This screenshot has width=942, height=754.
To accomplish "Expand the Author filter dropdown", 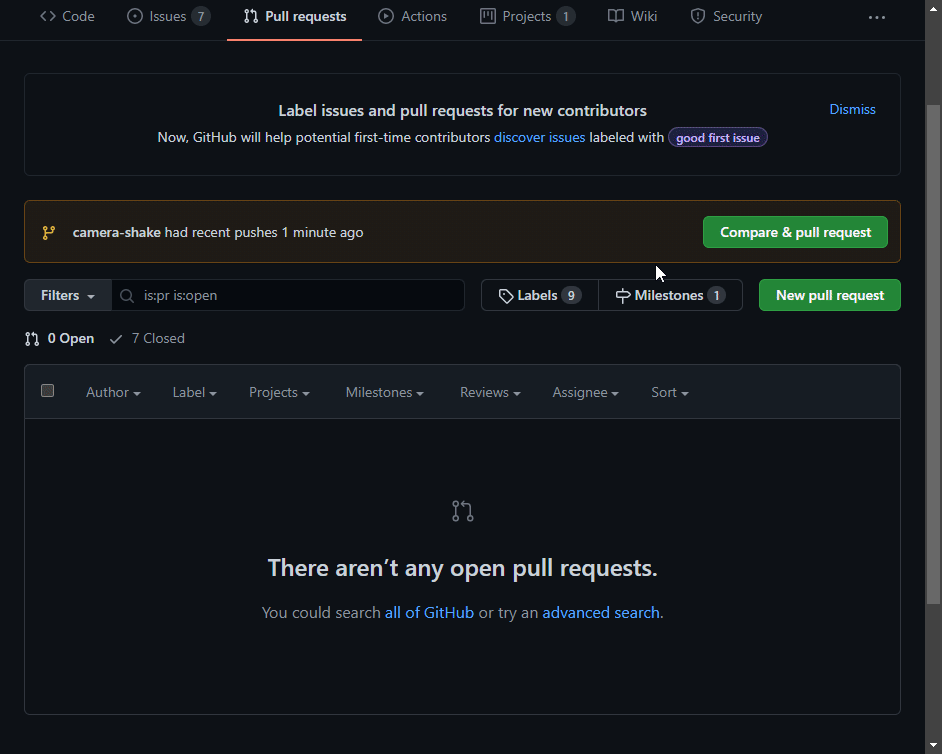I will coord(113,392).
